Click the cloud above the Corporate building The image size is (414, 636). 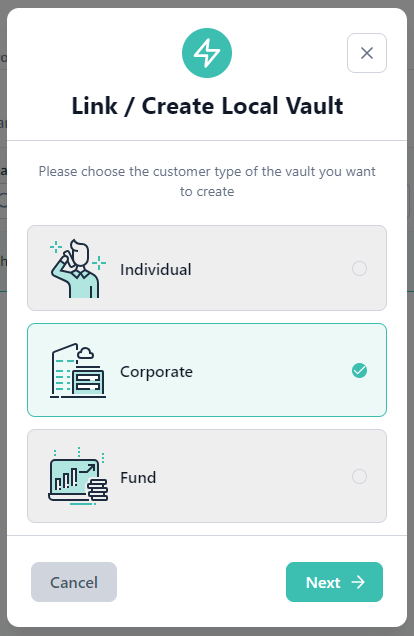pyautogui.click(x=86, y=353)
